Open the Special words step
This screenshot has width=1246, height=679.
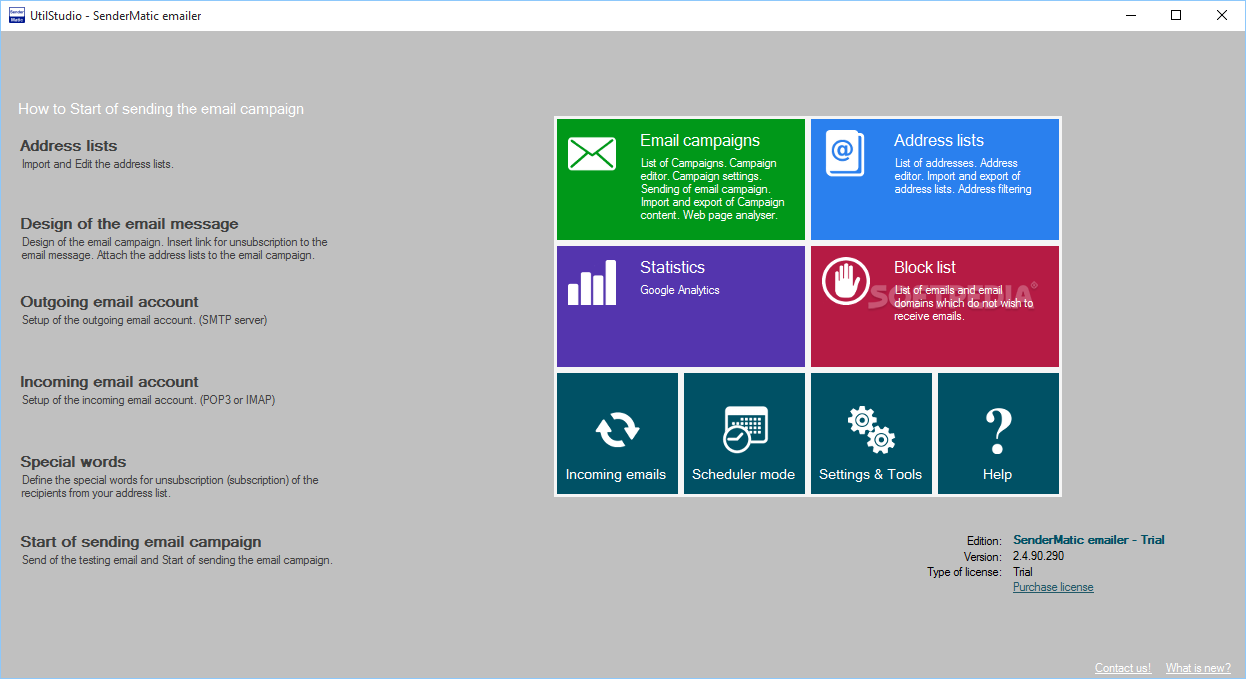tap(73, 462)
